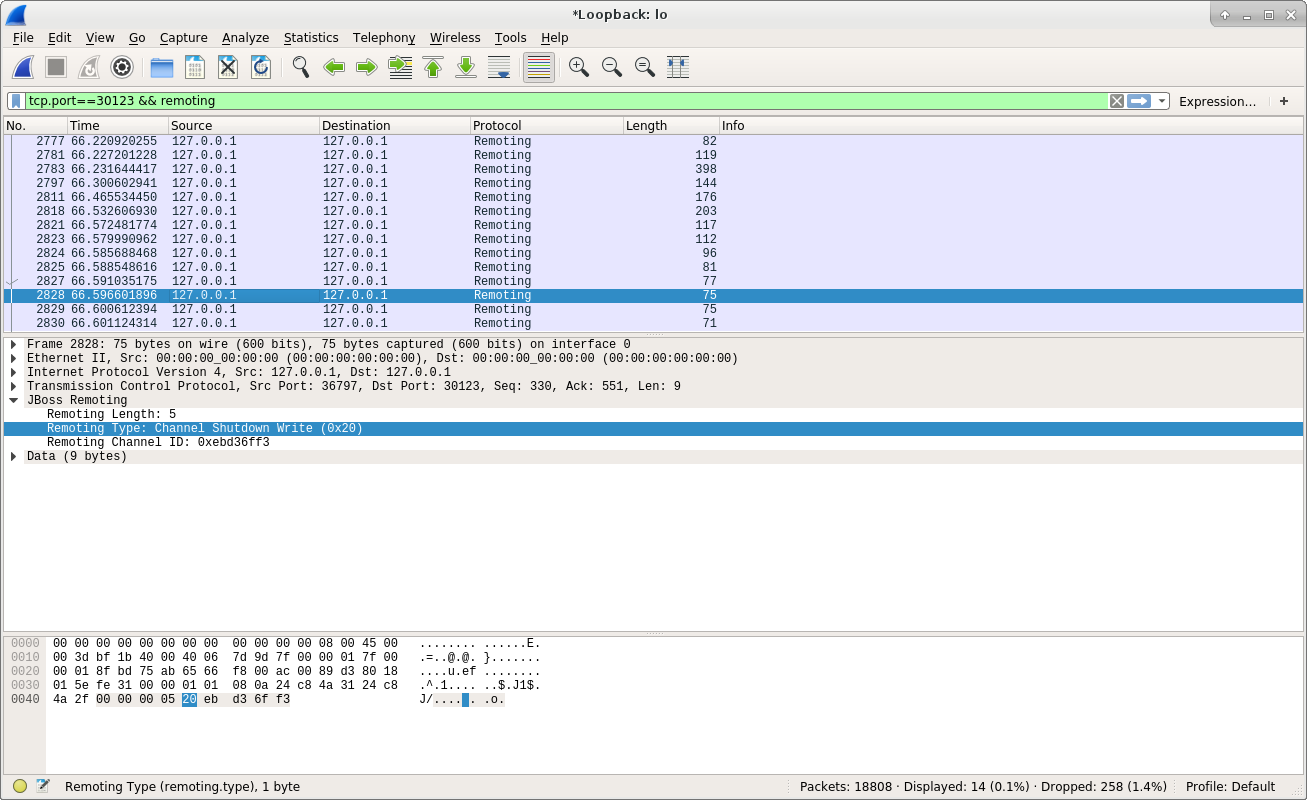
Task: Select the hex byte 20 in bytes pane
Action: point(189,699)
